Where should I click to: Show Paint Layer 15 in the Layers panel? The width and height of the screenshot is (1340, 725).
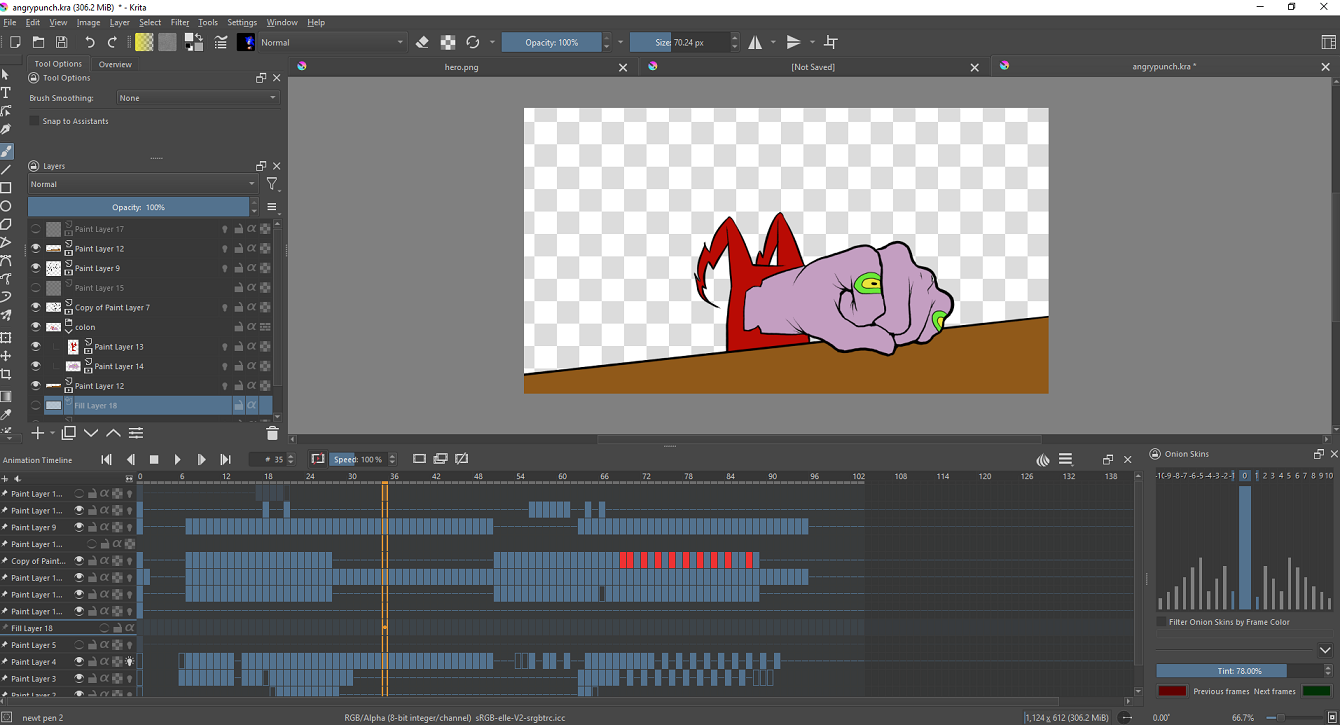(36, 288)
